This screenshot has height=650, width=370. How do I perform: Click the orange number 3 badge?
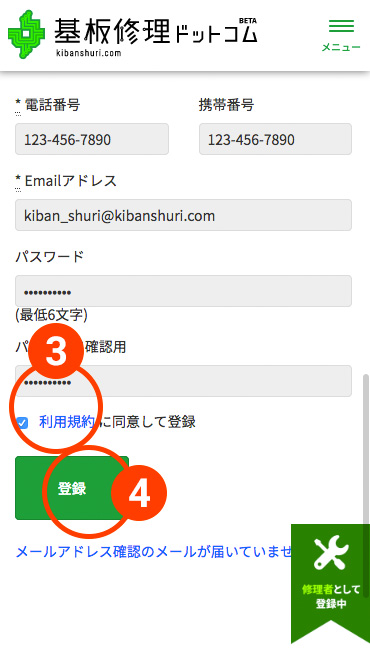click(x=56, y=354)
